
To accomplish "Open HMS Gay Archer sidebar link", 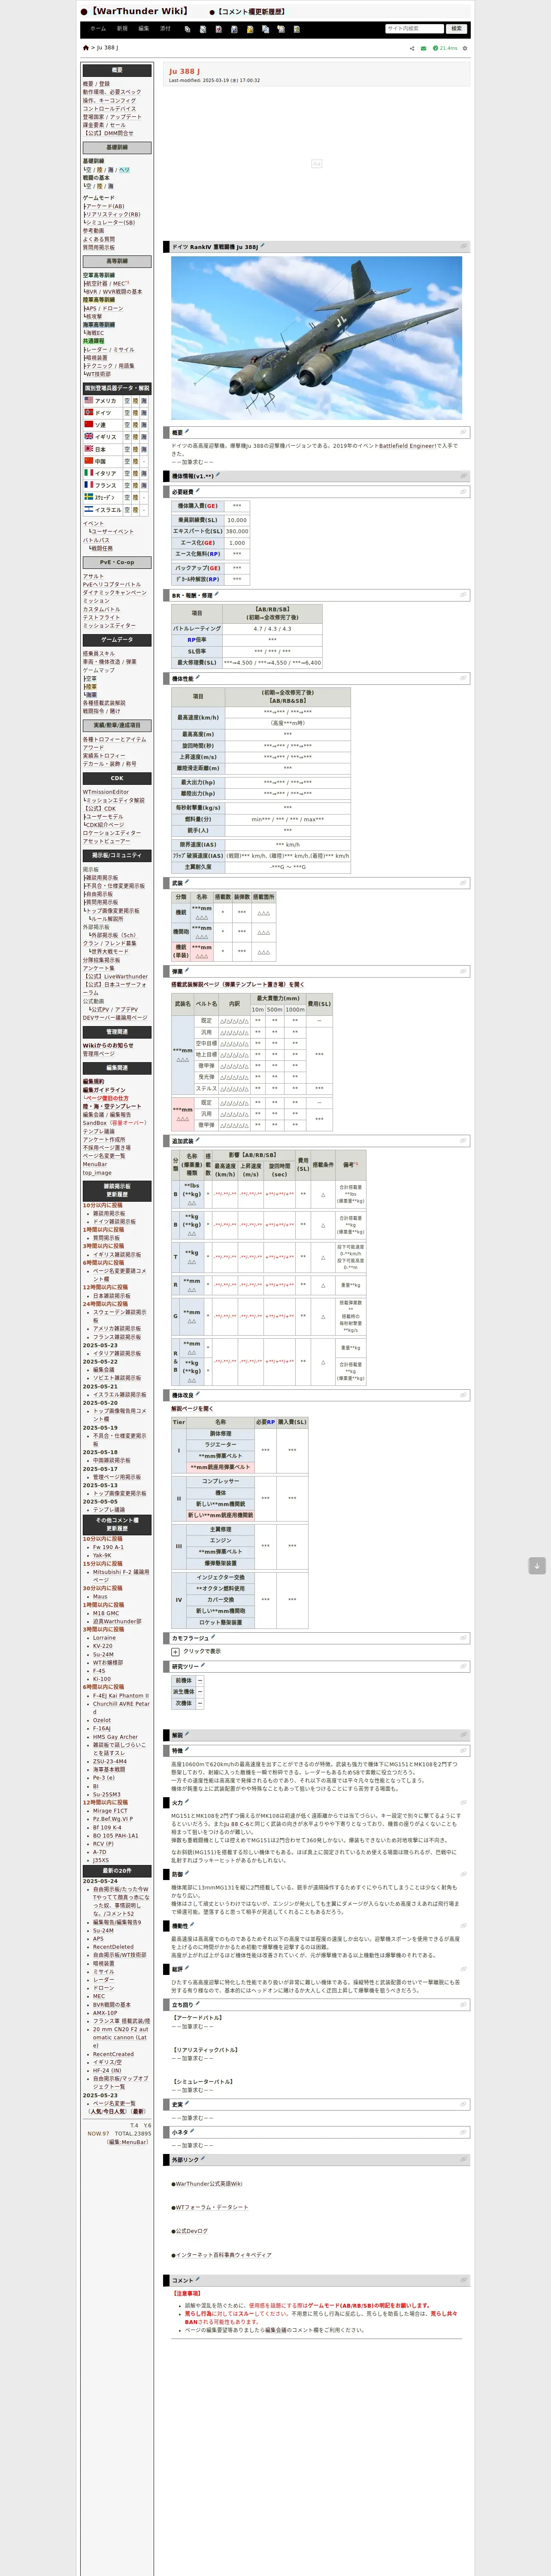I will click(x=116, y=1737).
